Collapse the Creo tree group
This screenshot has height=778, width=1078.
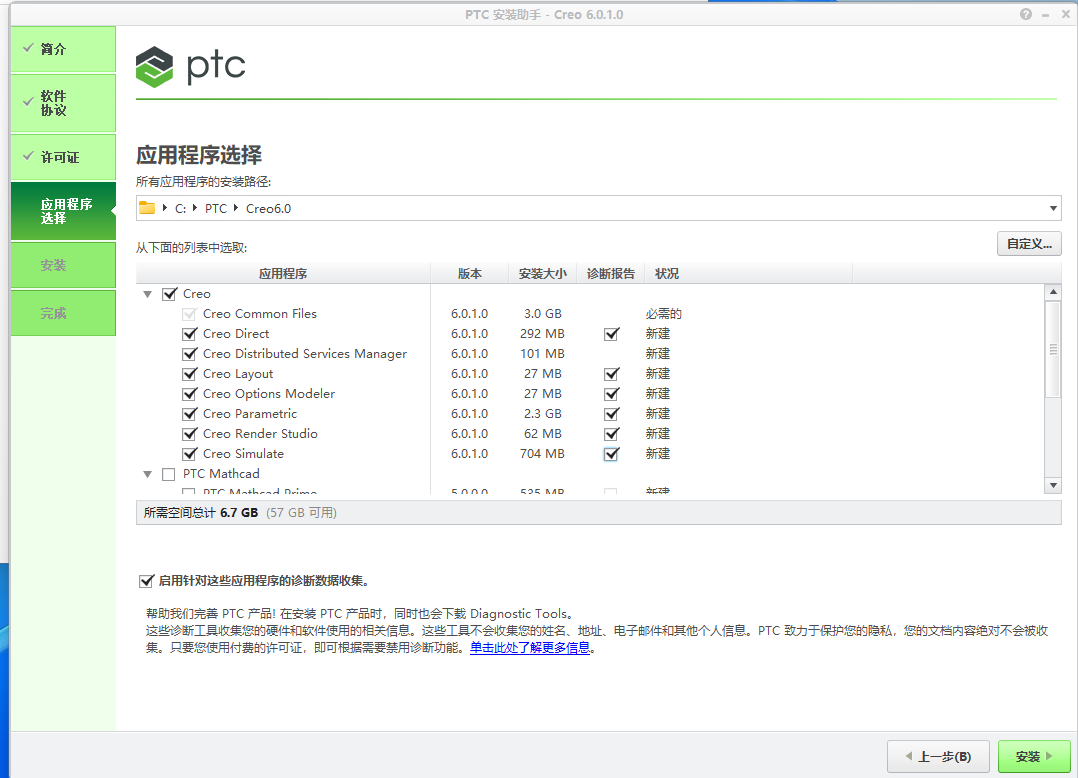coord(147,294)
